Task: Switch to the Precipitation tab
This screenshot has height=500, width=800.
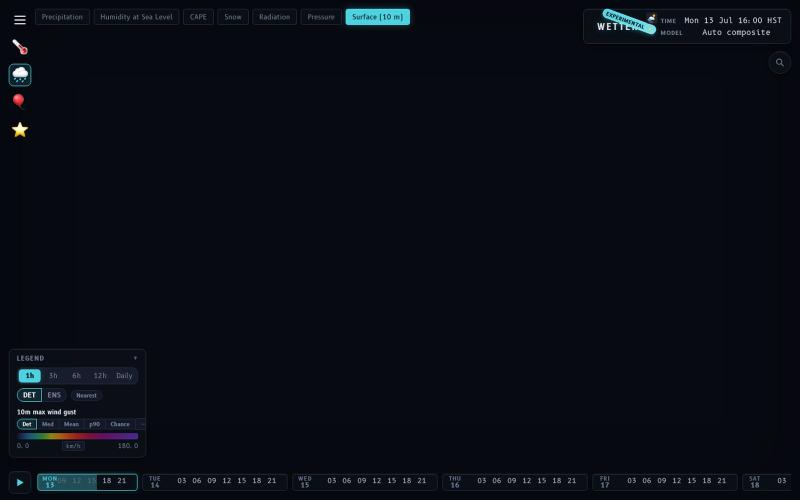Action: [62, 17]
